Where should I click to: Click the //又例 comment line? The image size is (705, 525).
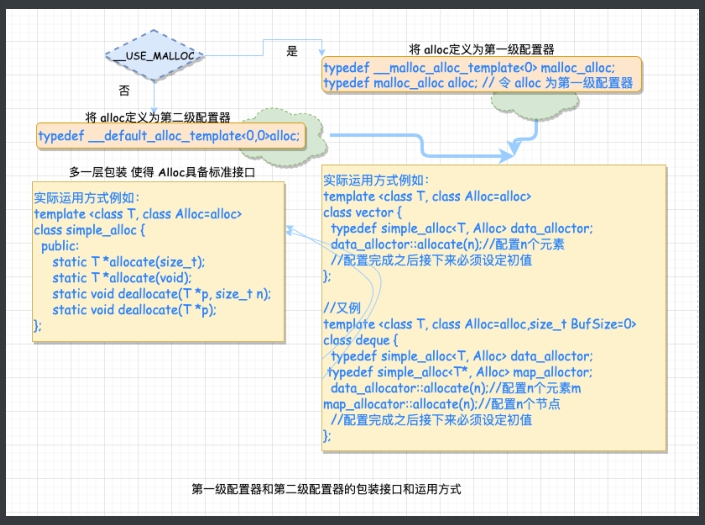tap(341, 308)
